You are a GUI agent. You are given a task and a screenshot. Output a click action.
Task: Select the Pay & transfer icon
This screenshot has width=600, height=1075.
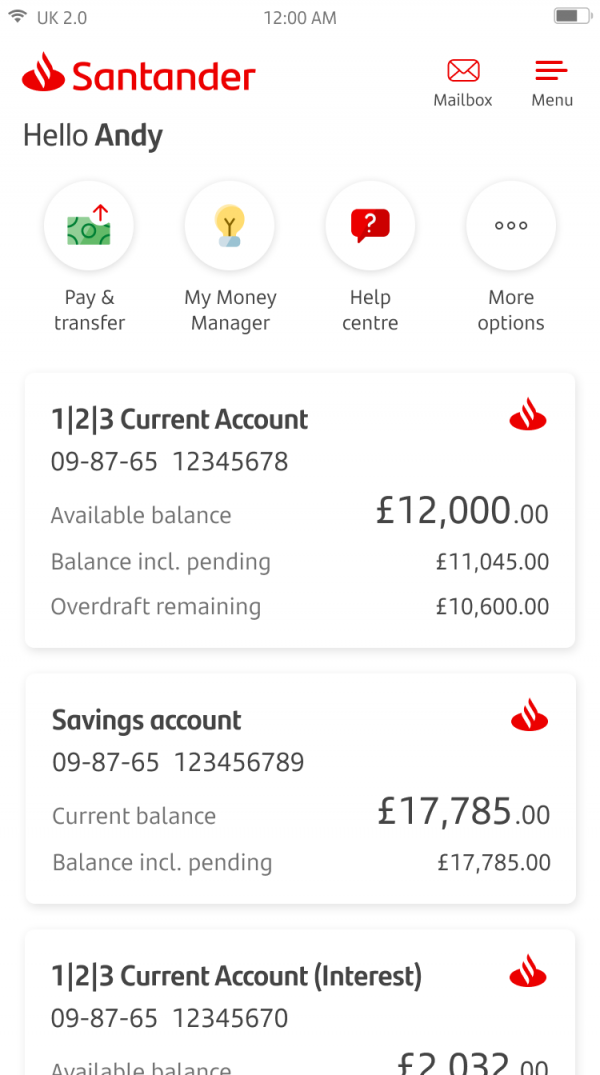tap(89, 226)
